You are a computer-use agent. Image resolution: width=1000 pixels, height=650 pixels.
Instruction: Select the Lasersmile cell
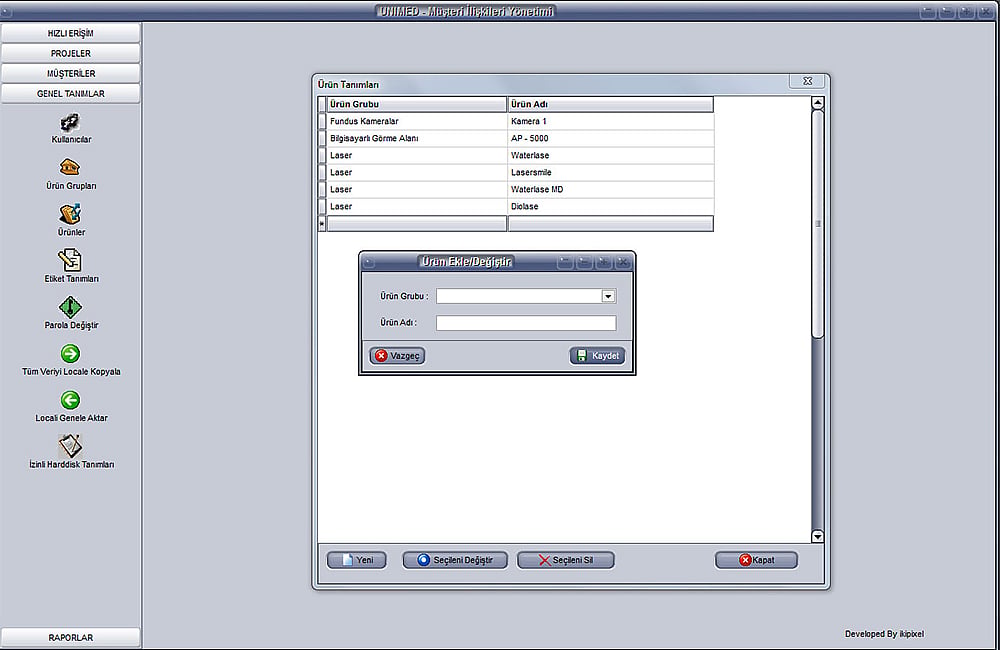tap(610, 173)
